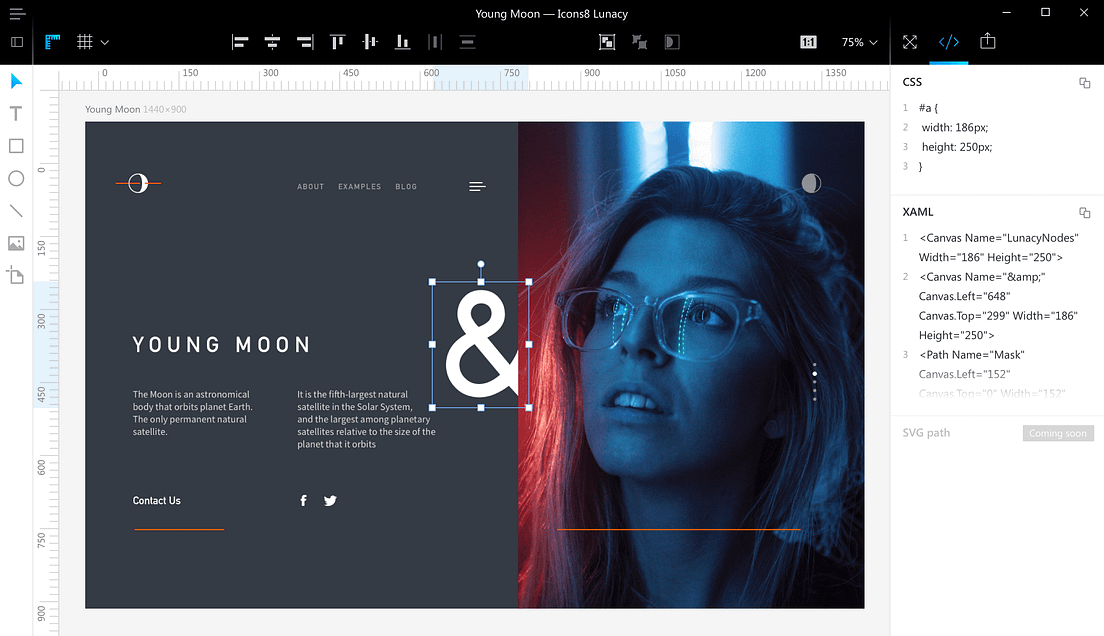
Task: Click the mask icon in toolbar
Action: click(x=672, y=42)
